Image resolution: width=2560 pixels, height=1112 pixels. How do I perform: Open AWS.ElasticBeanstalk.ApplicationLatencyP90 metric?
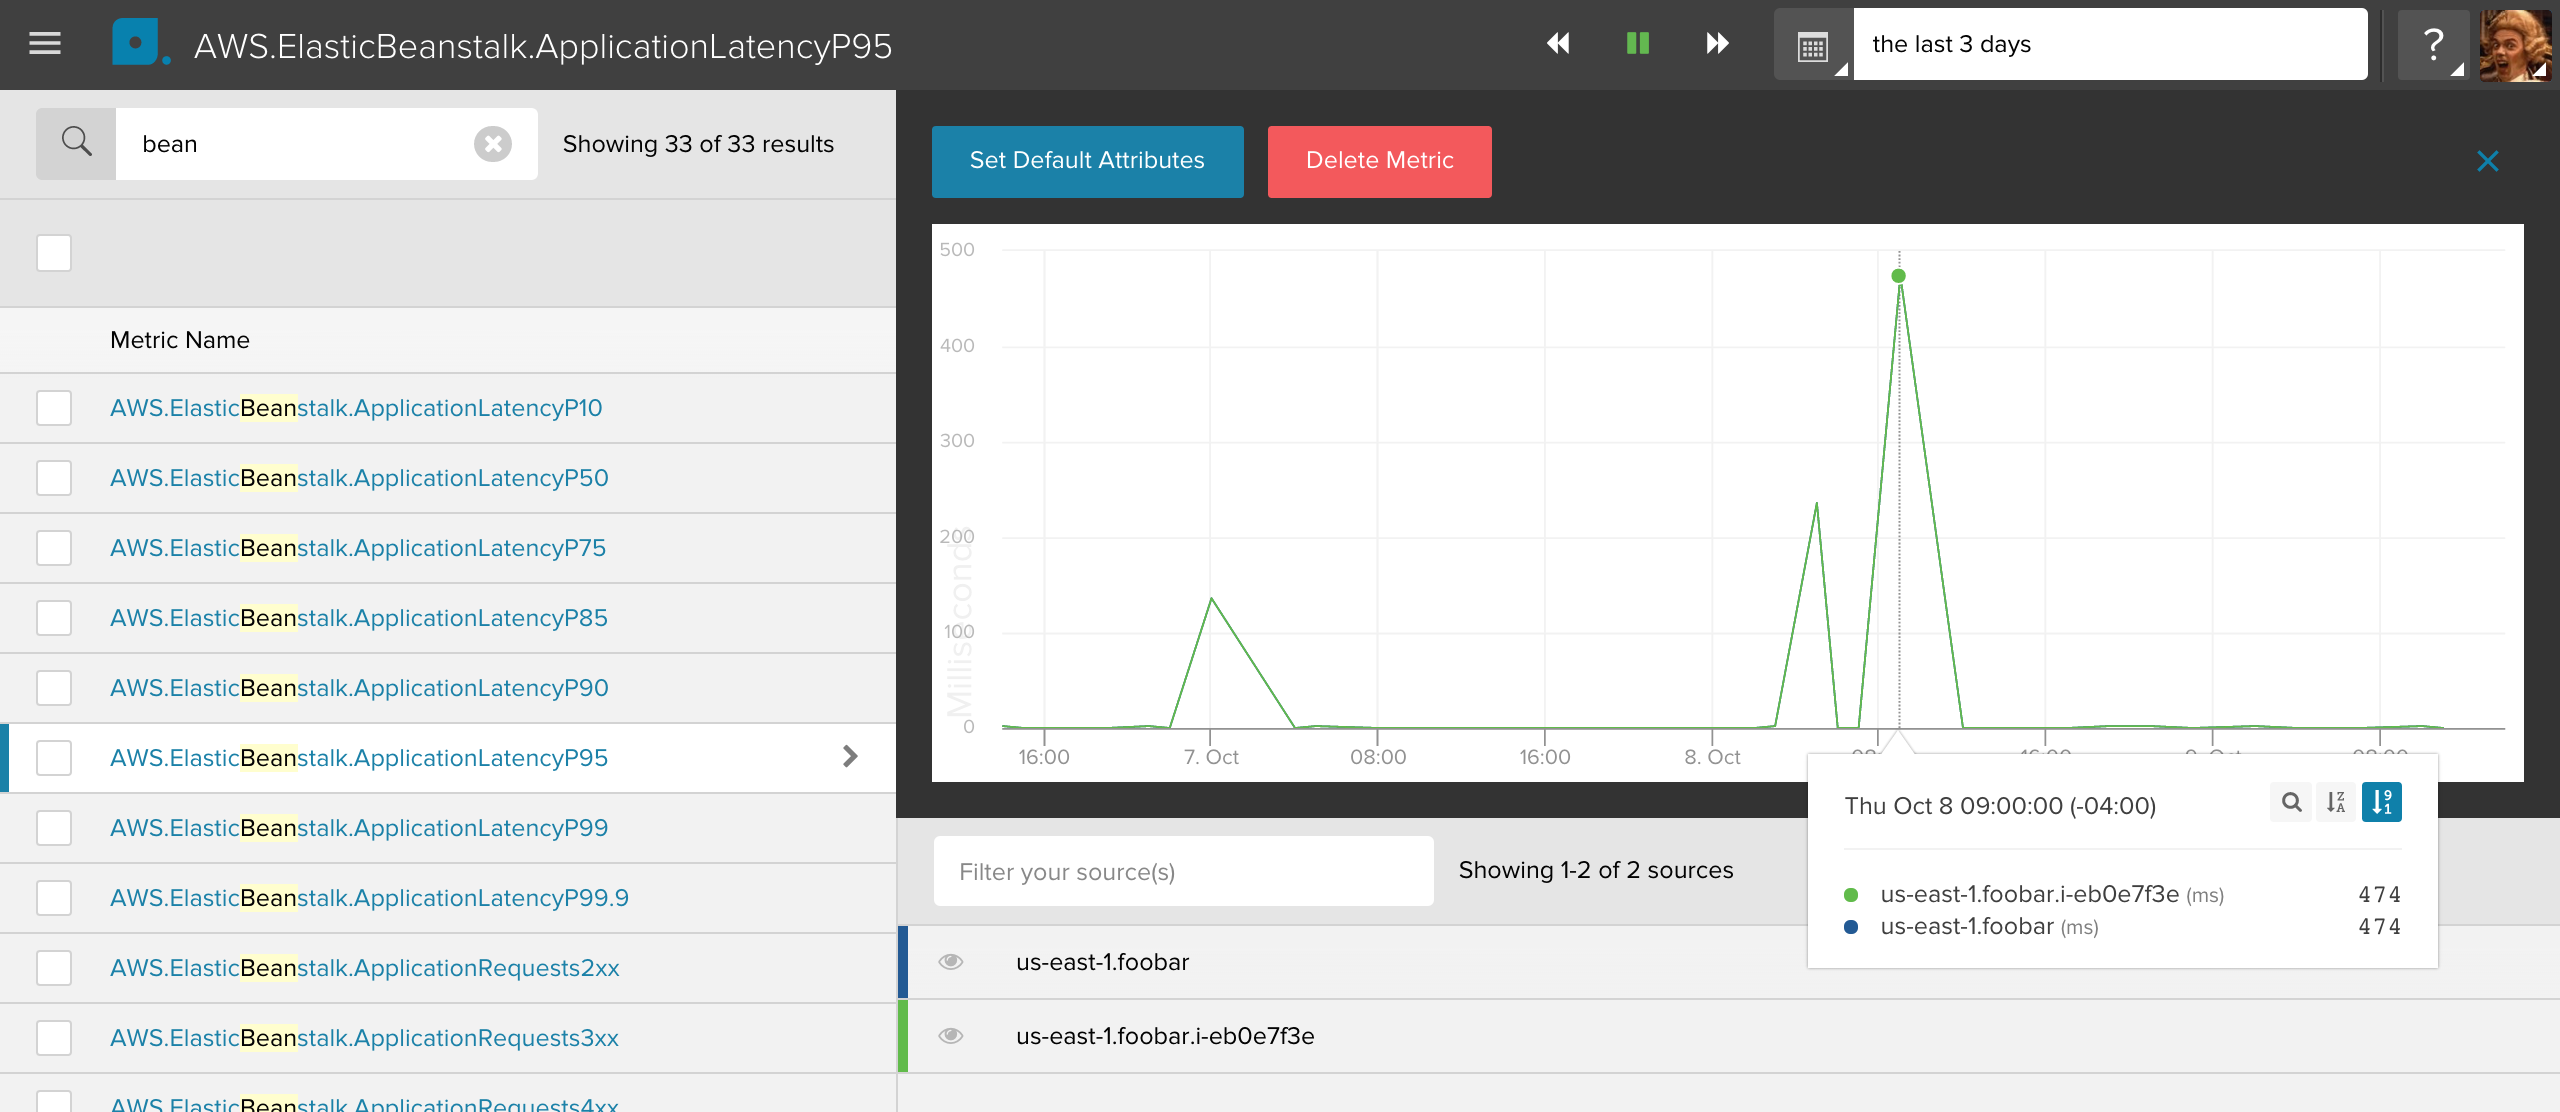(359, 688)
